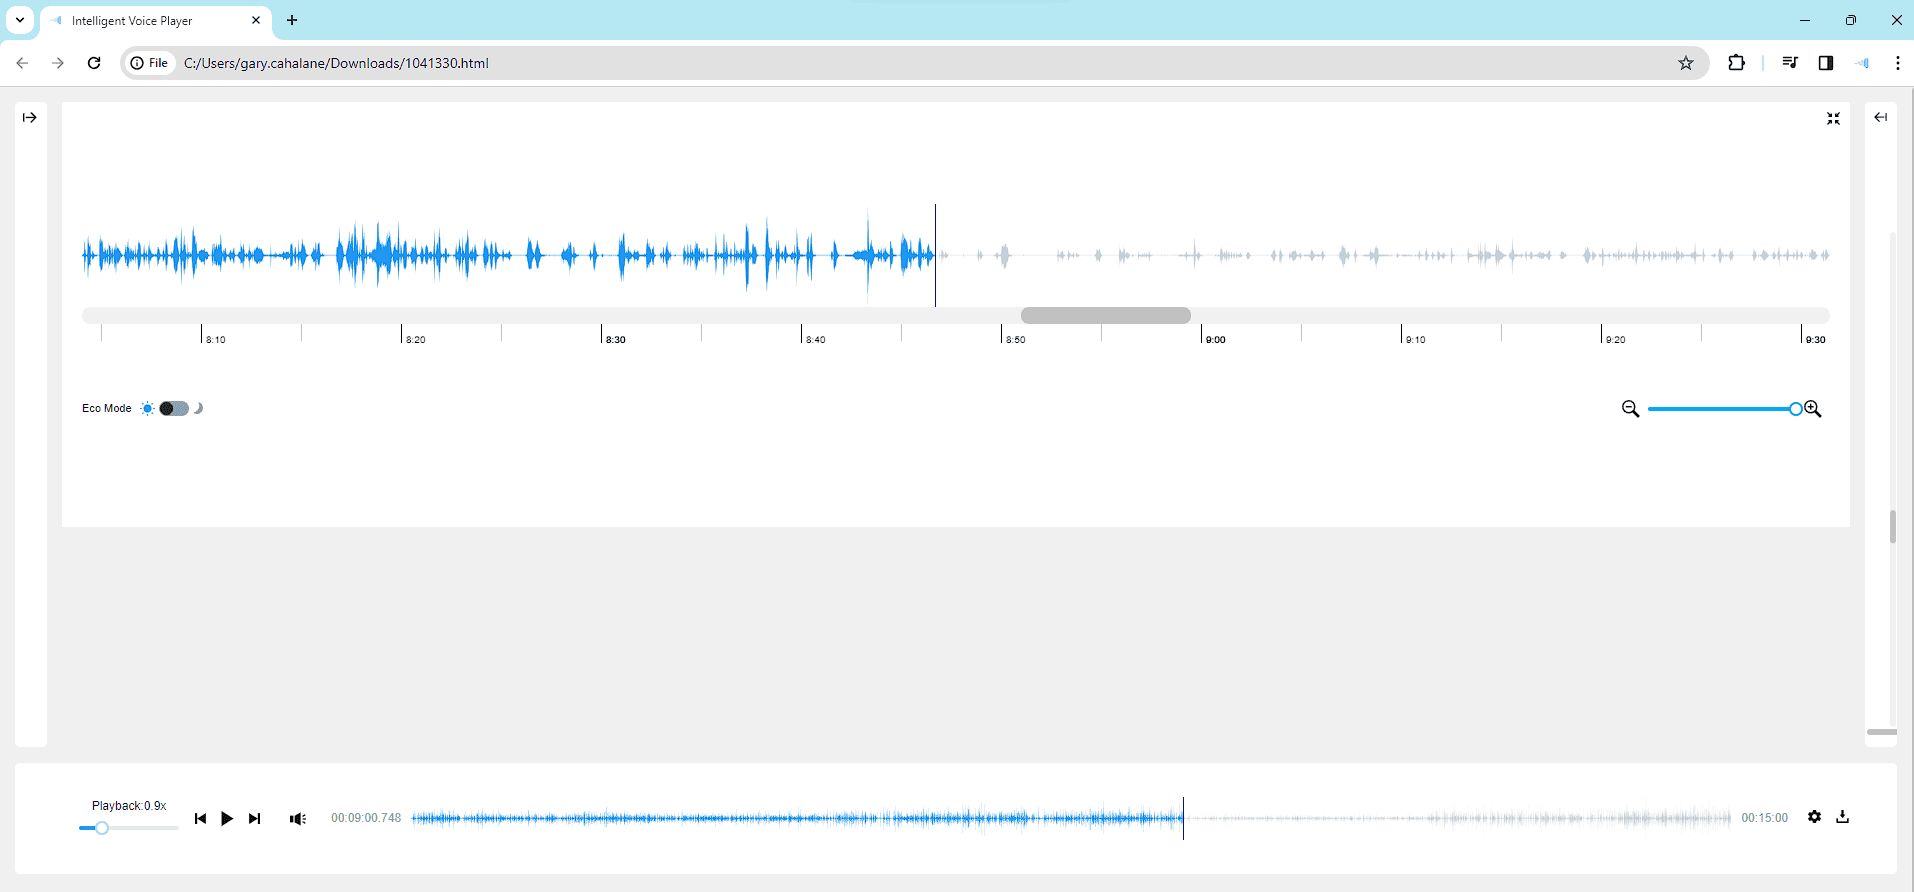
Task: Click the address bar file path
Action: pyautogui.click(x=336, y=63)
